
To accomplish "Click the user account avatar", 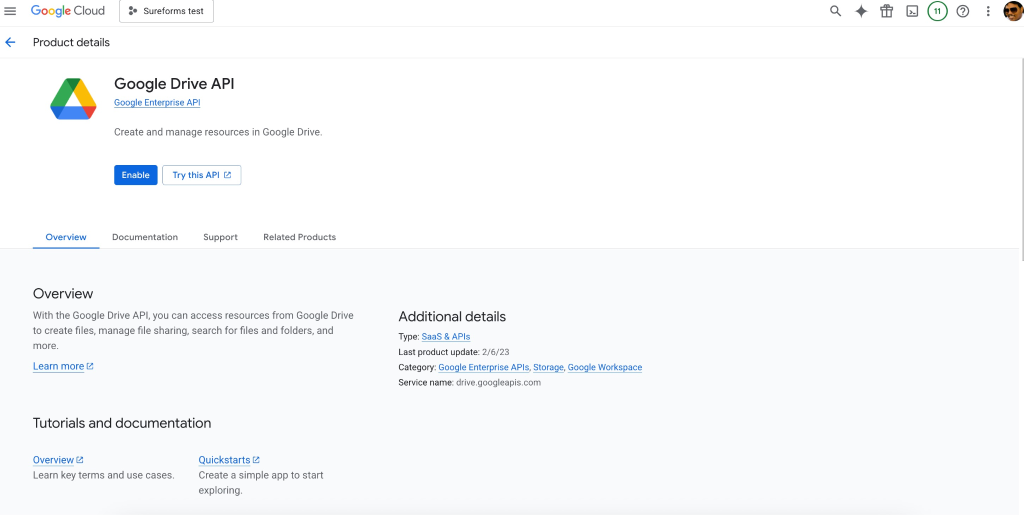I will click(1013, 11).
